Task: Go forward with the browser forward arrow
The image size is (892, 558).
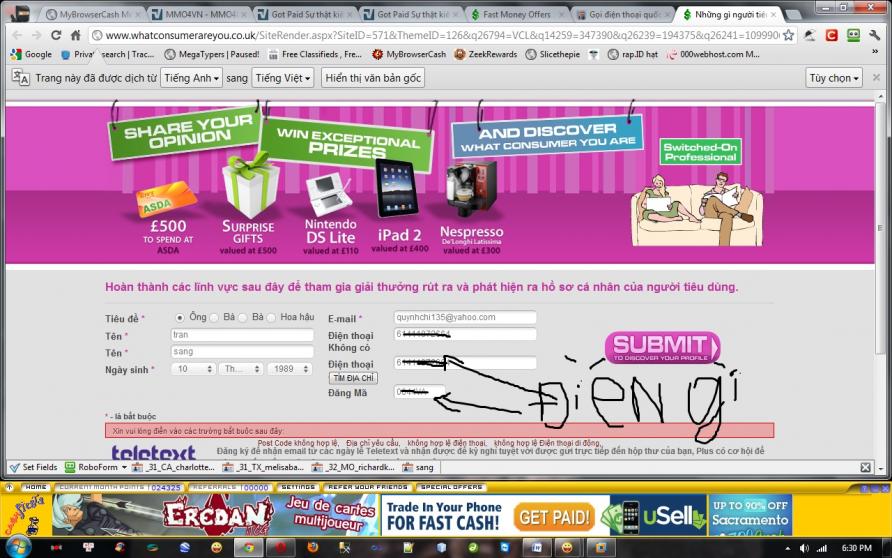Action: pos(36,35)
